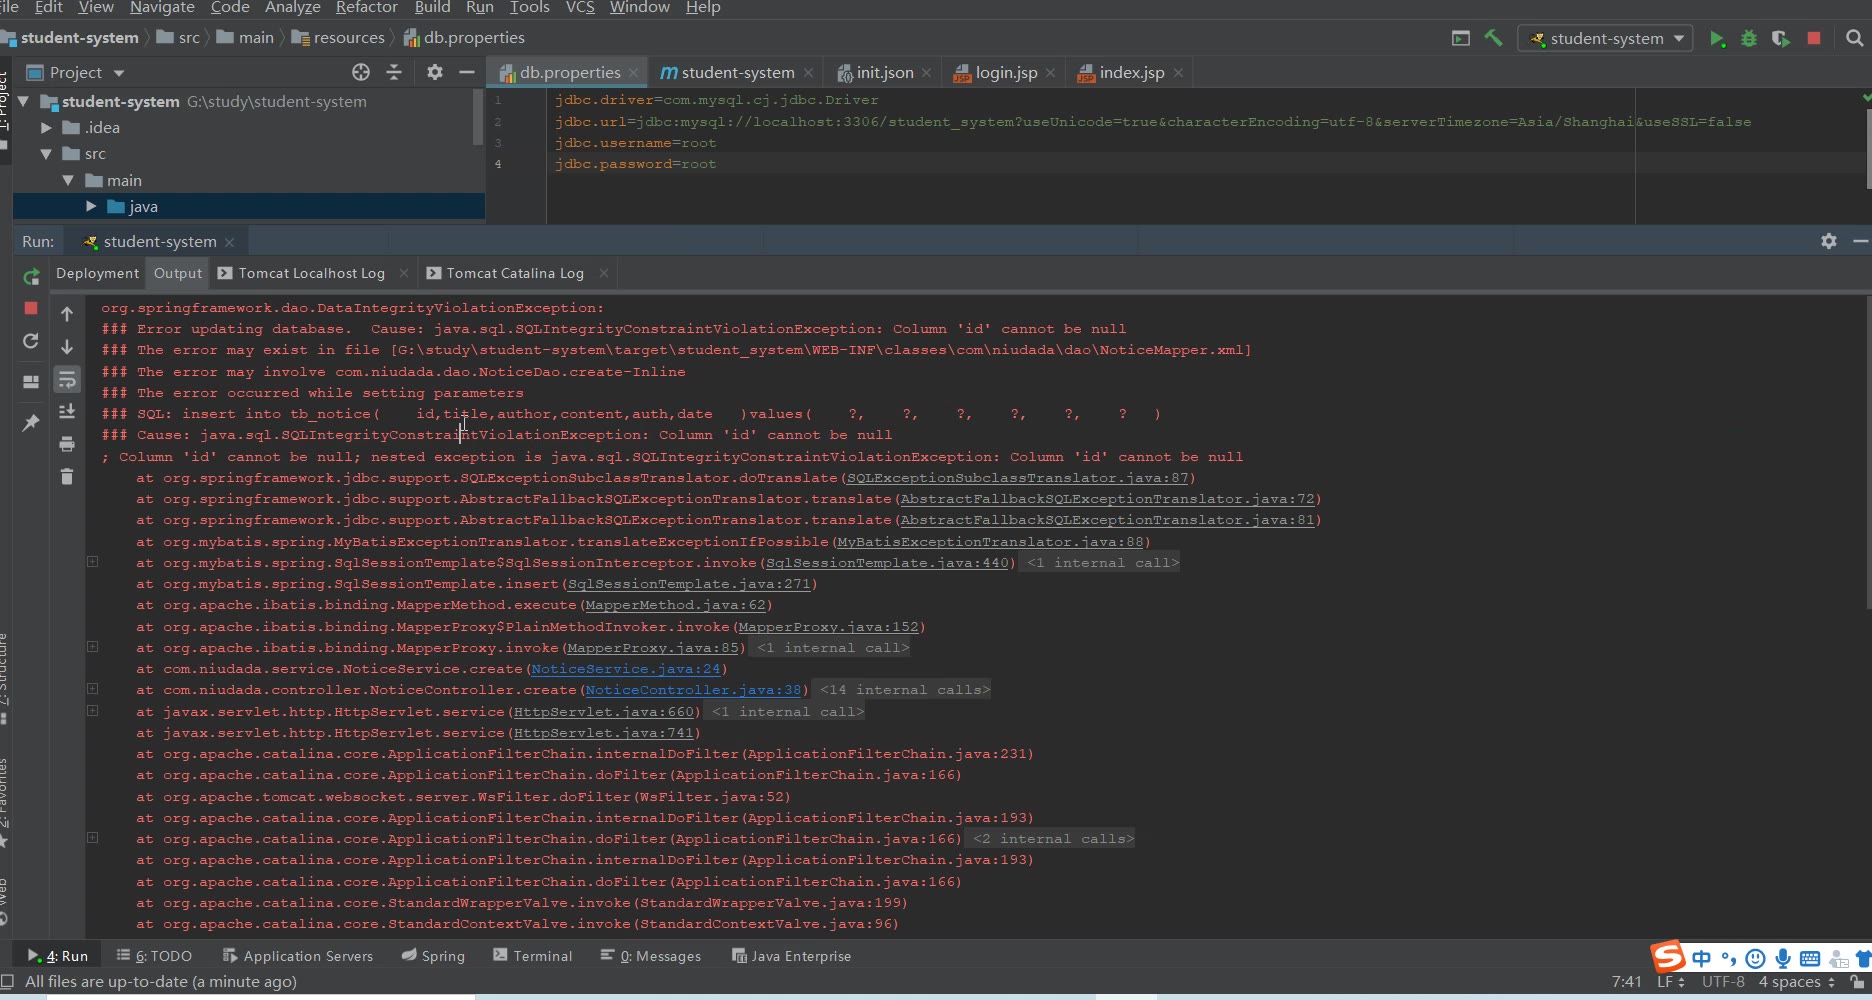Viewport: 1872px width, 1000px height.
Task: Expand the .idea folder node
Action: (46, 128)
